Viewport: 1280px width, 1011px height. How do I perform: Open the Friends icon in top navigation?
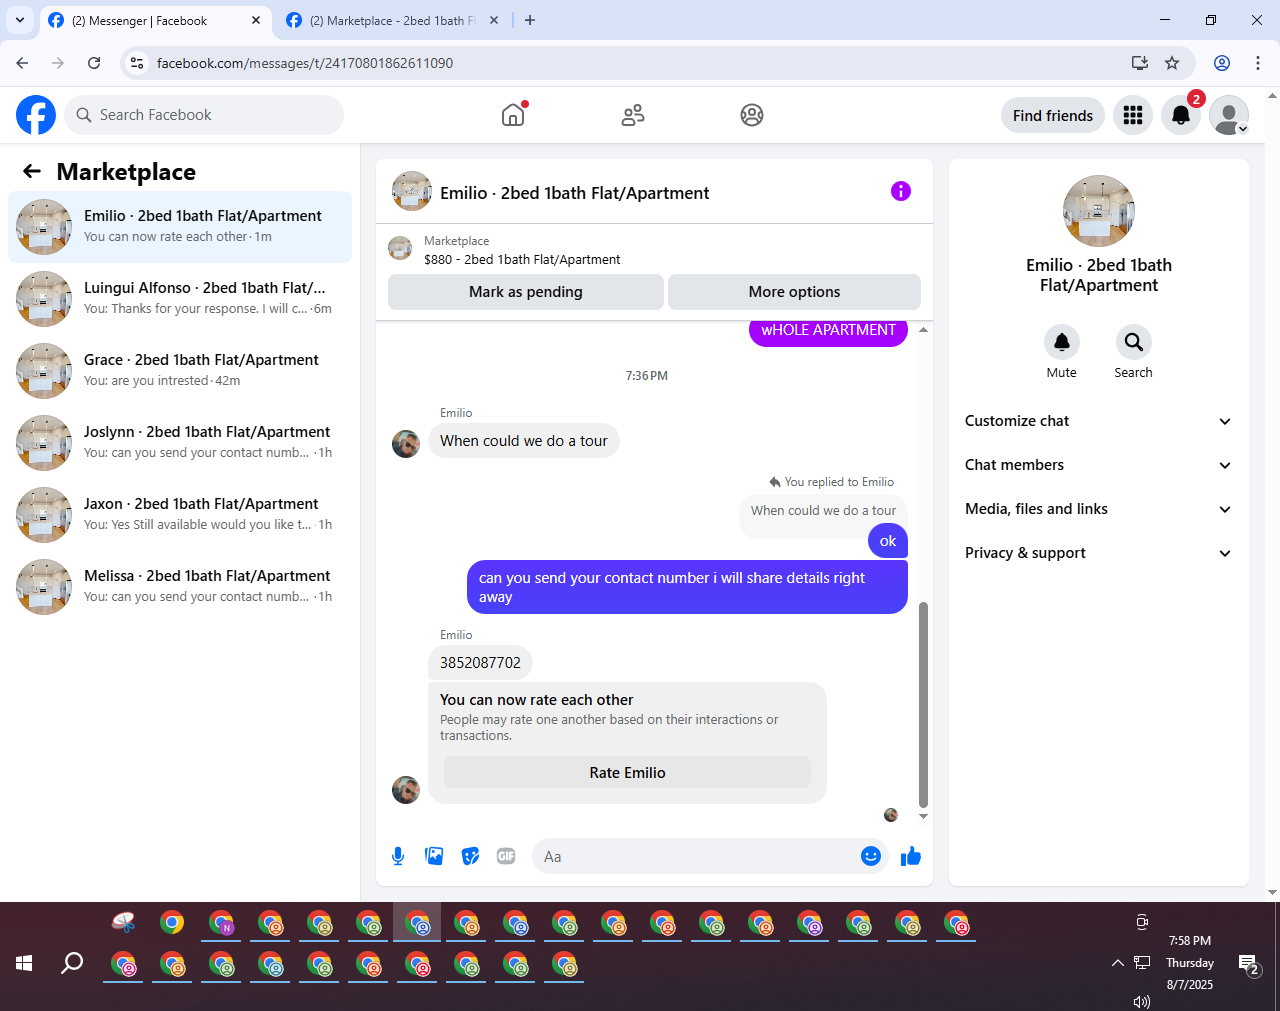coord(633,115)
